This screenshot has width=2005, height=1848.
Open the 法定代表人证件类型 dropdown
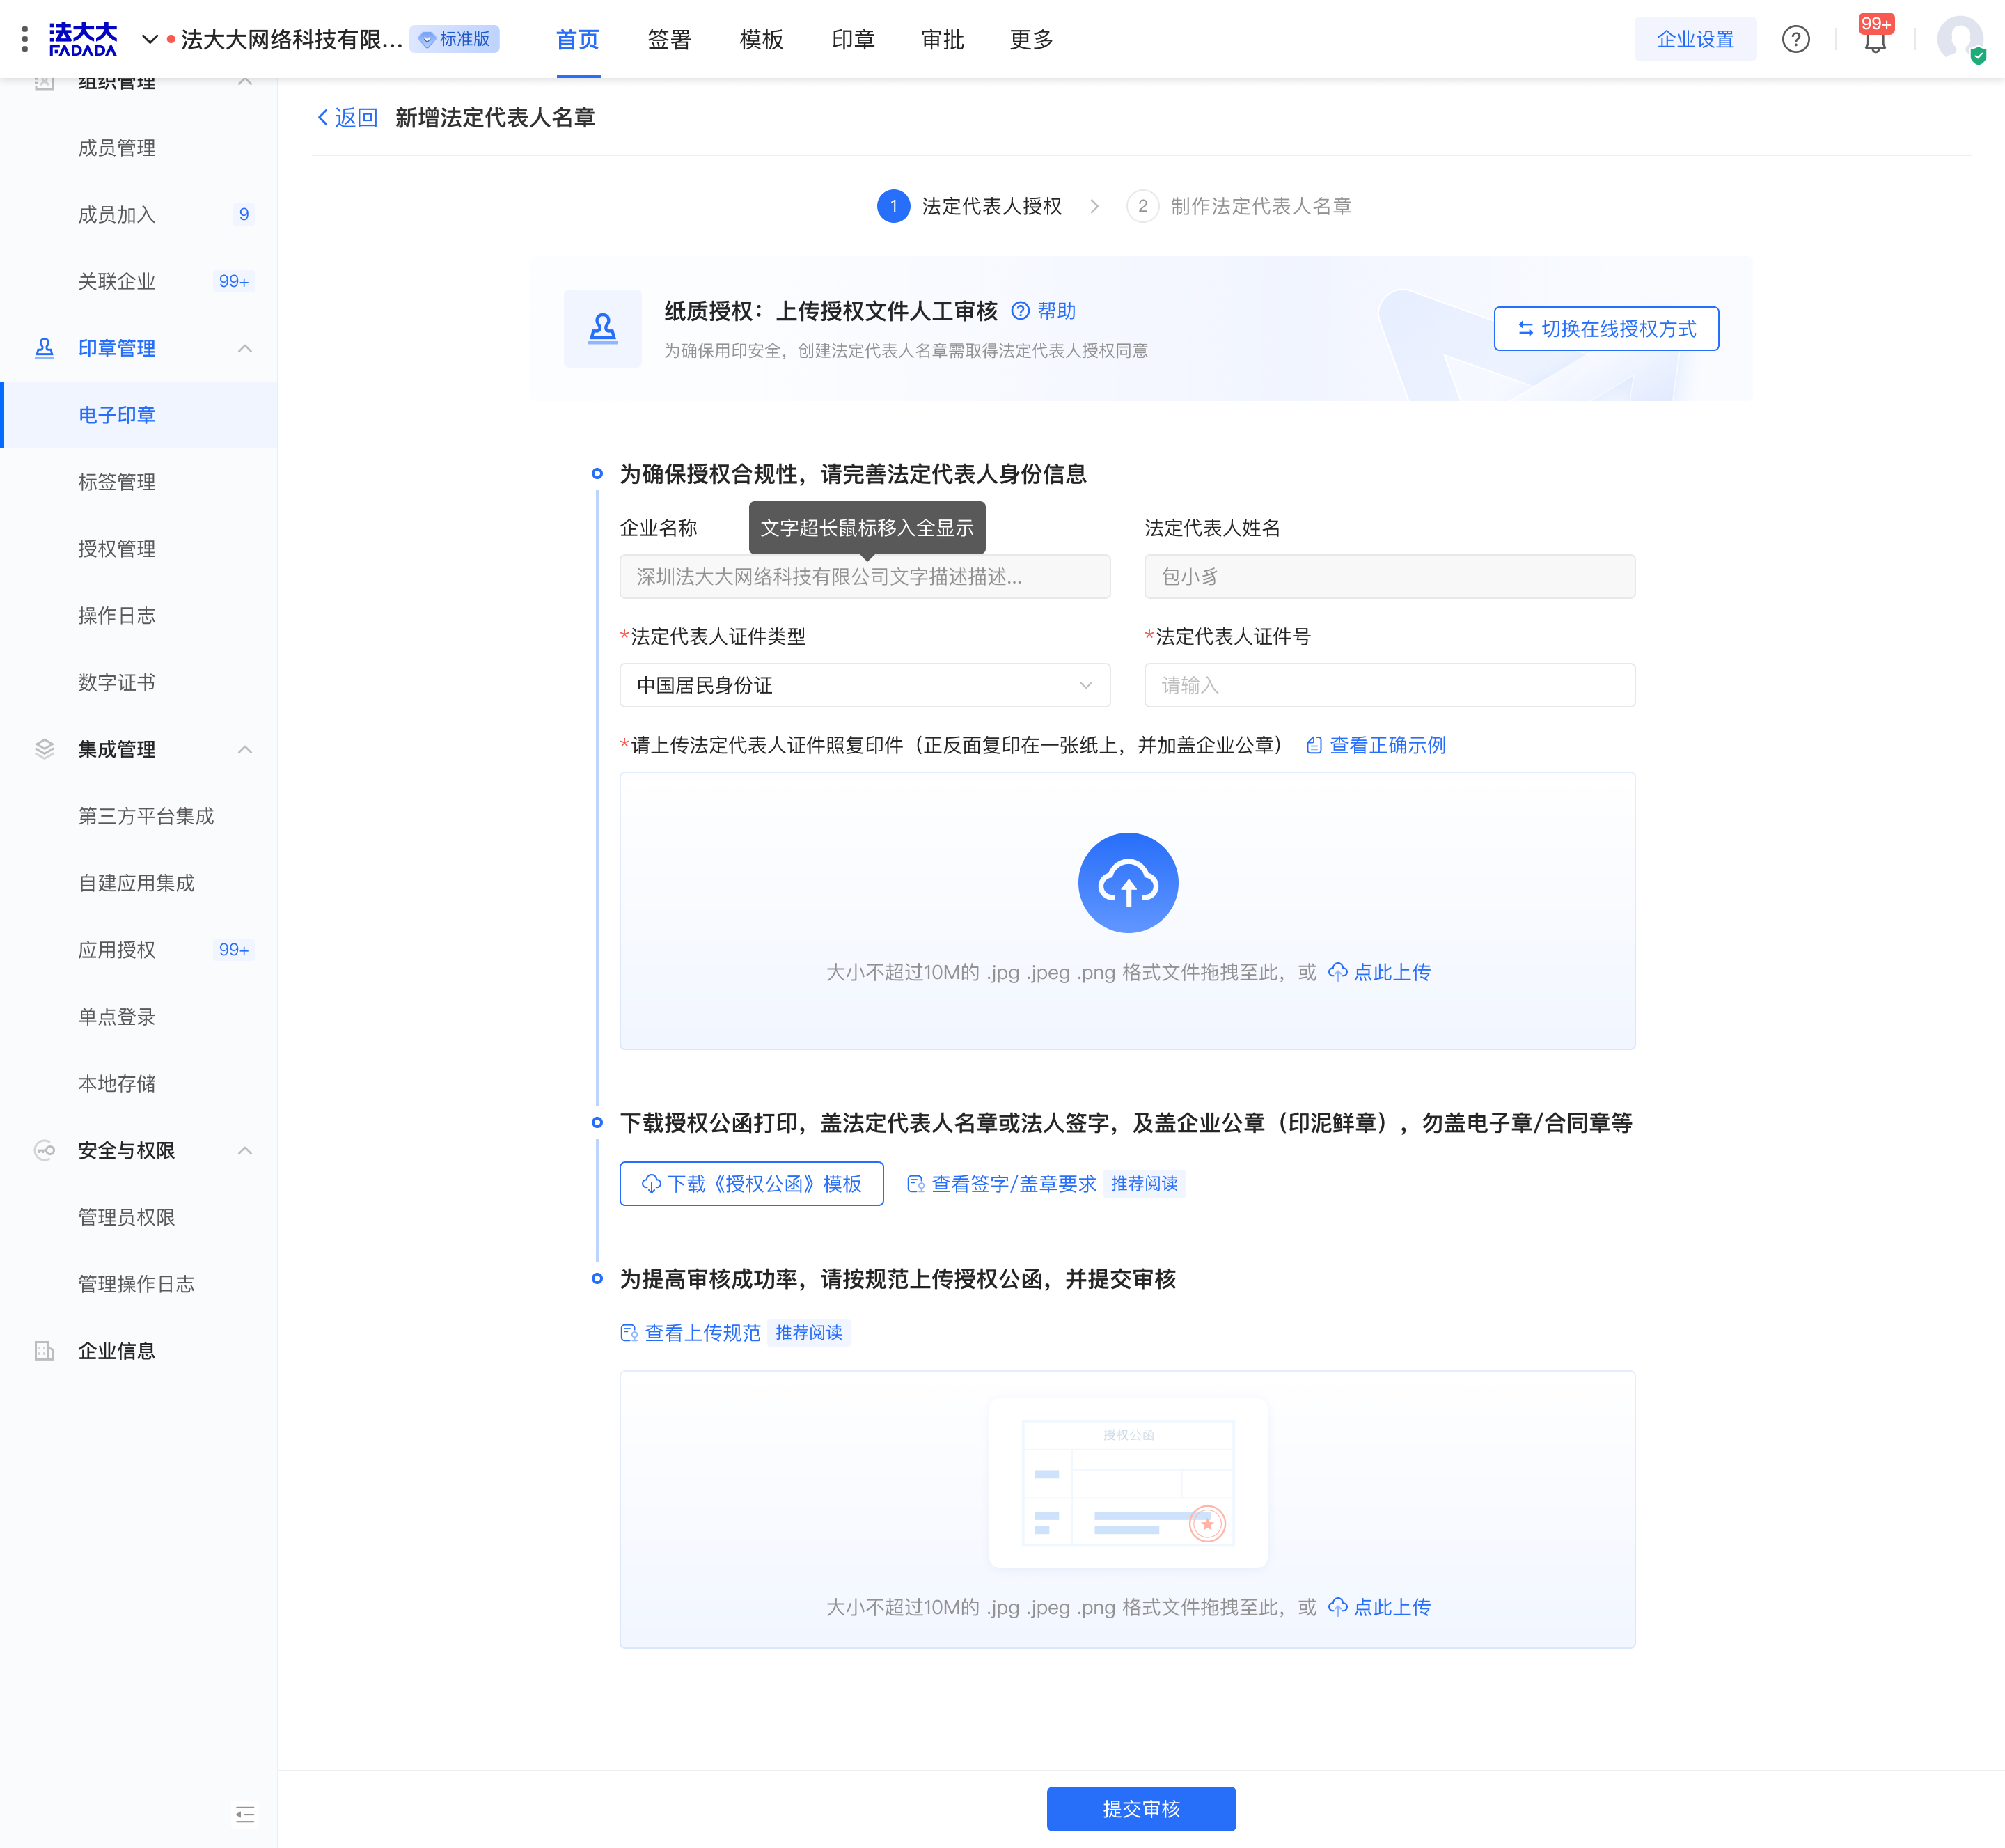click(865, 685)
